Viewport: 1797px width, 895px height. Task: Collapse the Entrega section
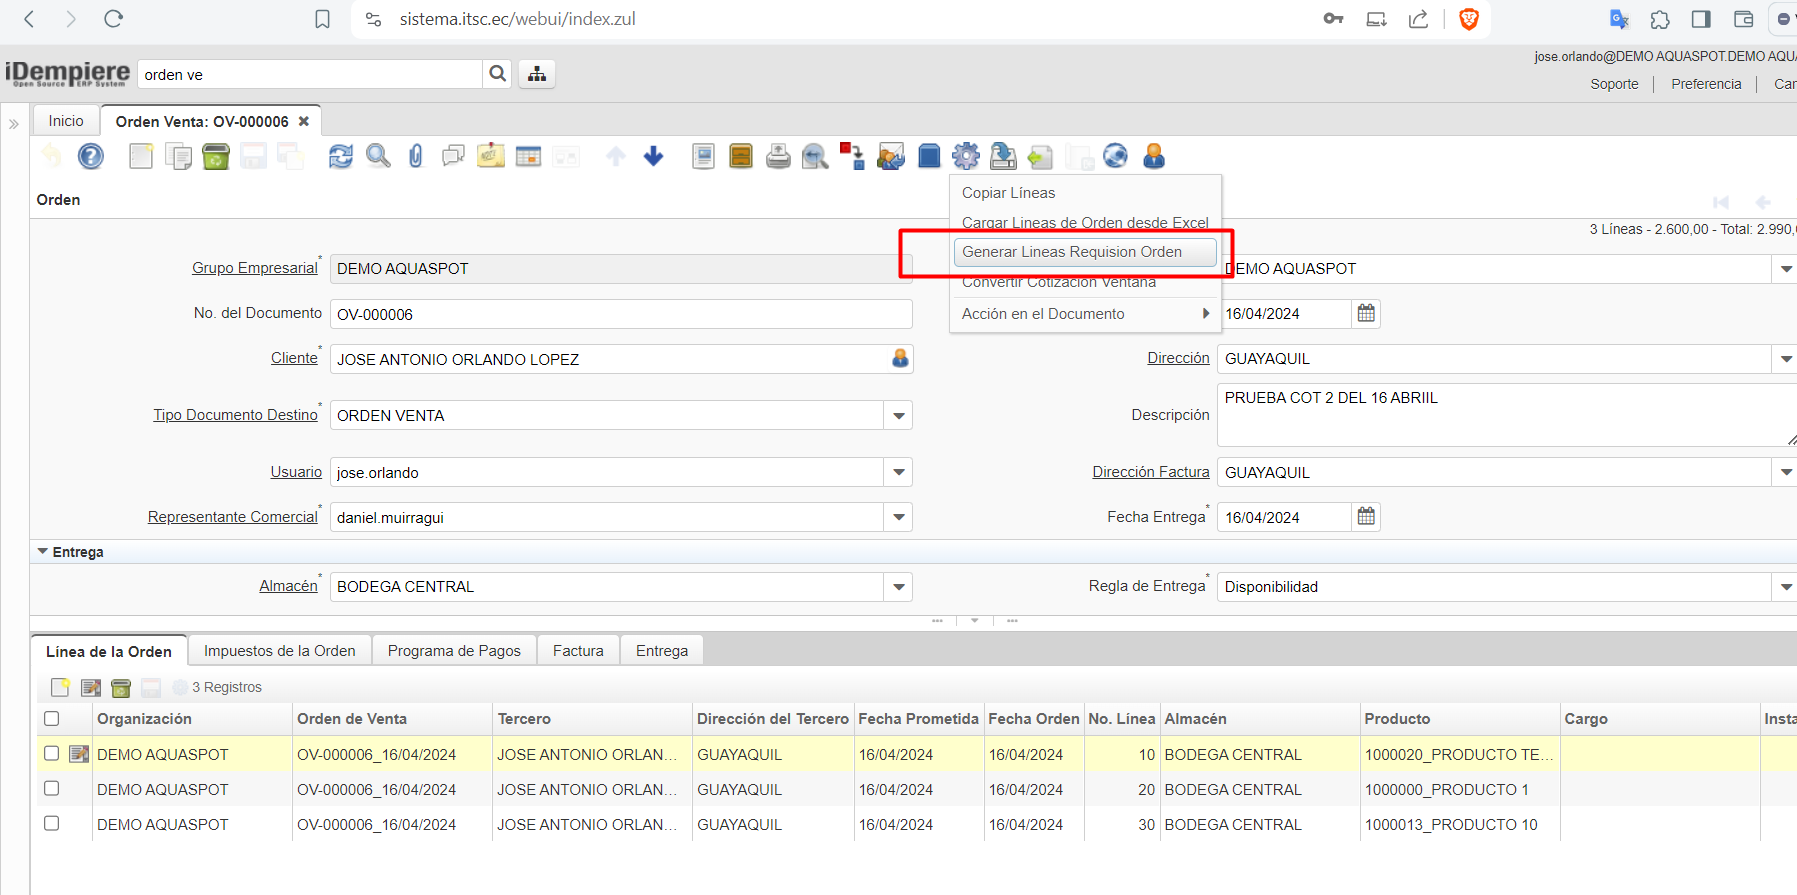[43, 552]
